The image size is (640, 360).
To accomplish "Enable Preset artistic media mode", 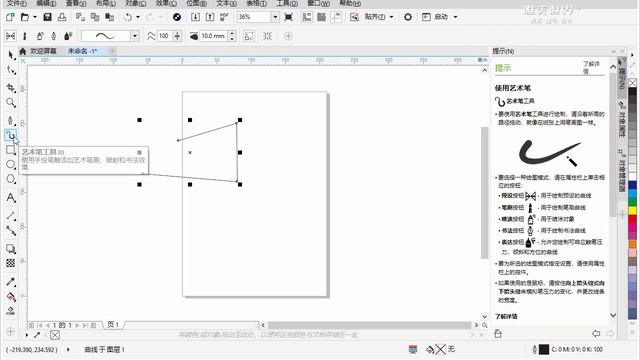I will tap(10, 36).
